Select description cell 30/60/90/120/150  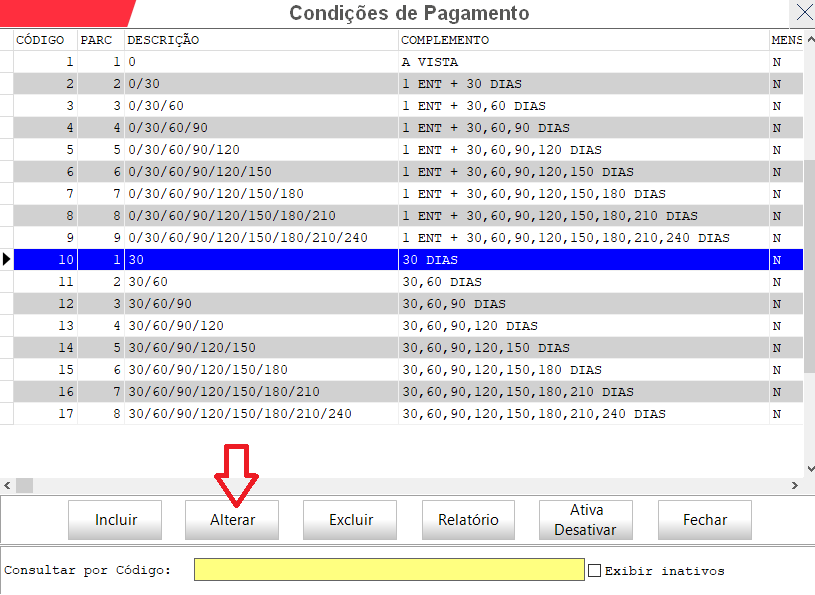261,348
